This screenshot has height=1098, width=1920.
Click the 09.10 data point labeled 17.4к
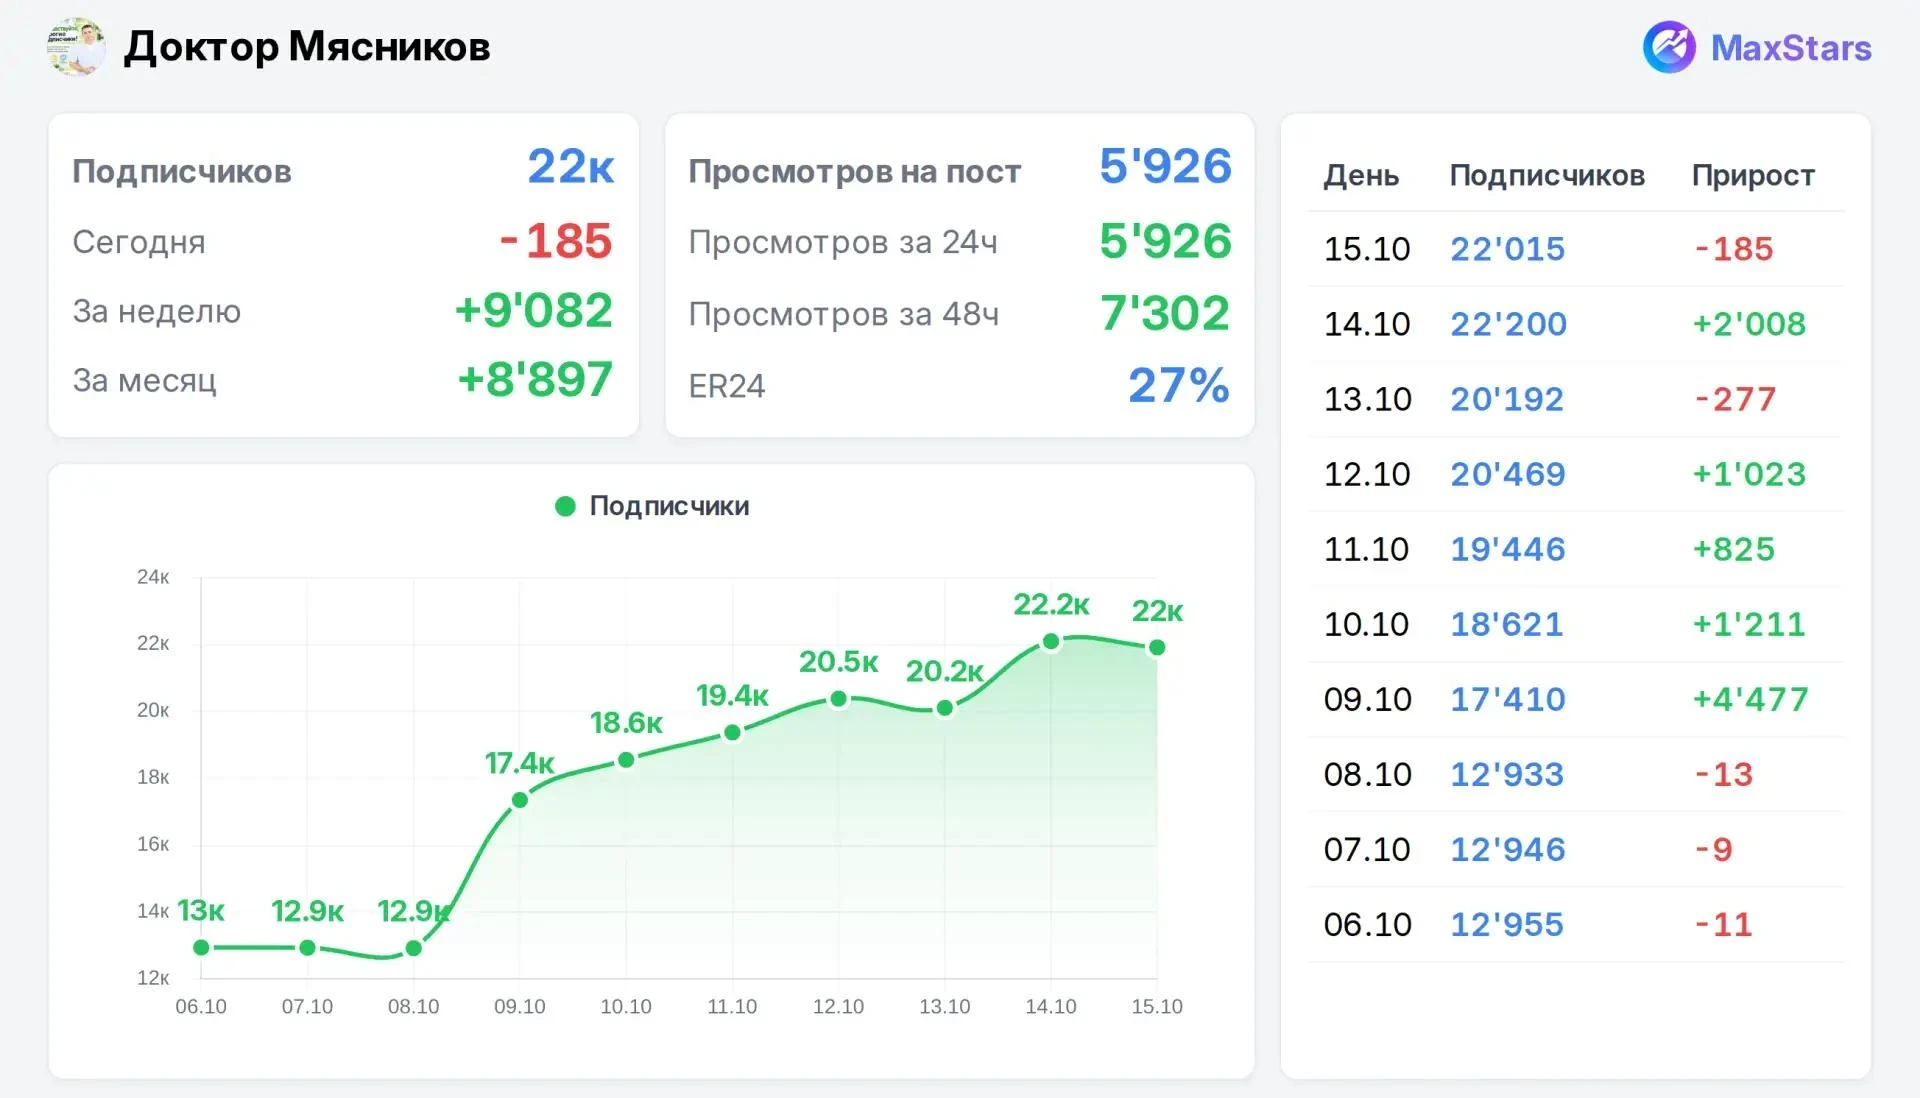pyautogui.click(x=520, y=800)
